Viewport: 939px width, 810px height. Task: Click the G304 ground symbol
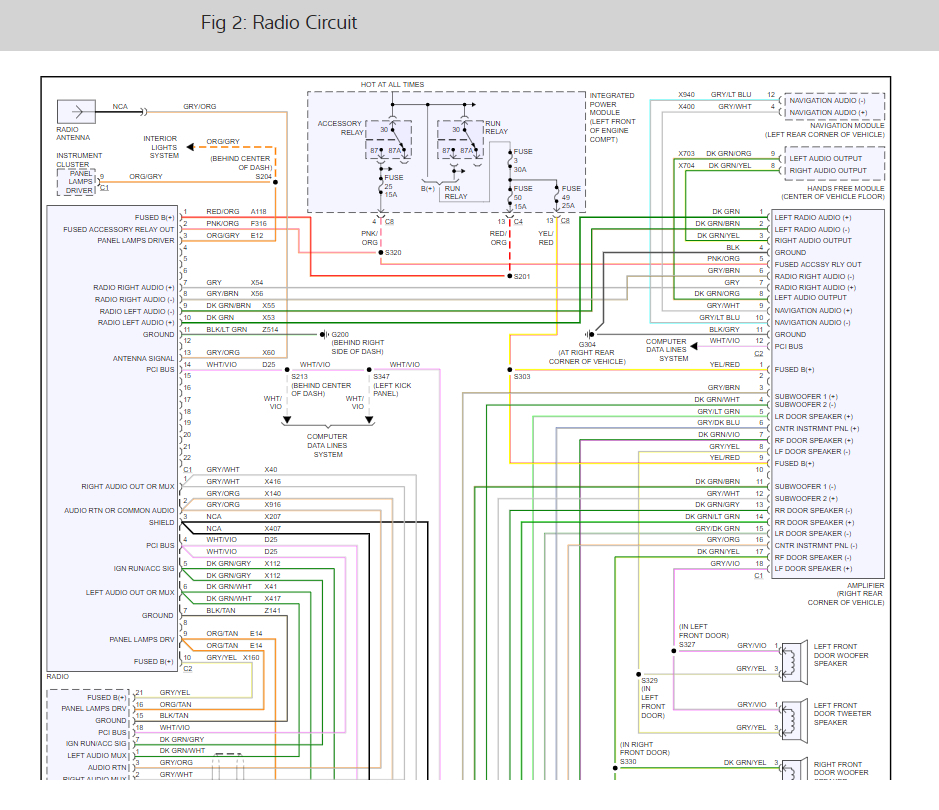[589, 335]
